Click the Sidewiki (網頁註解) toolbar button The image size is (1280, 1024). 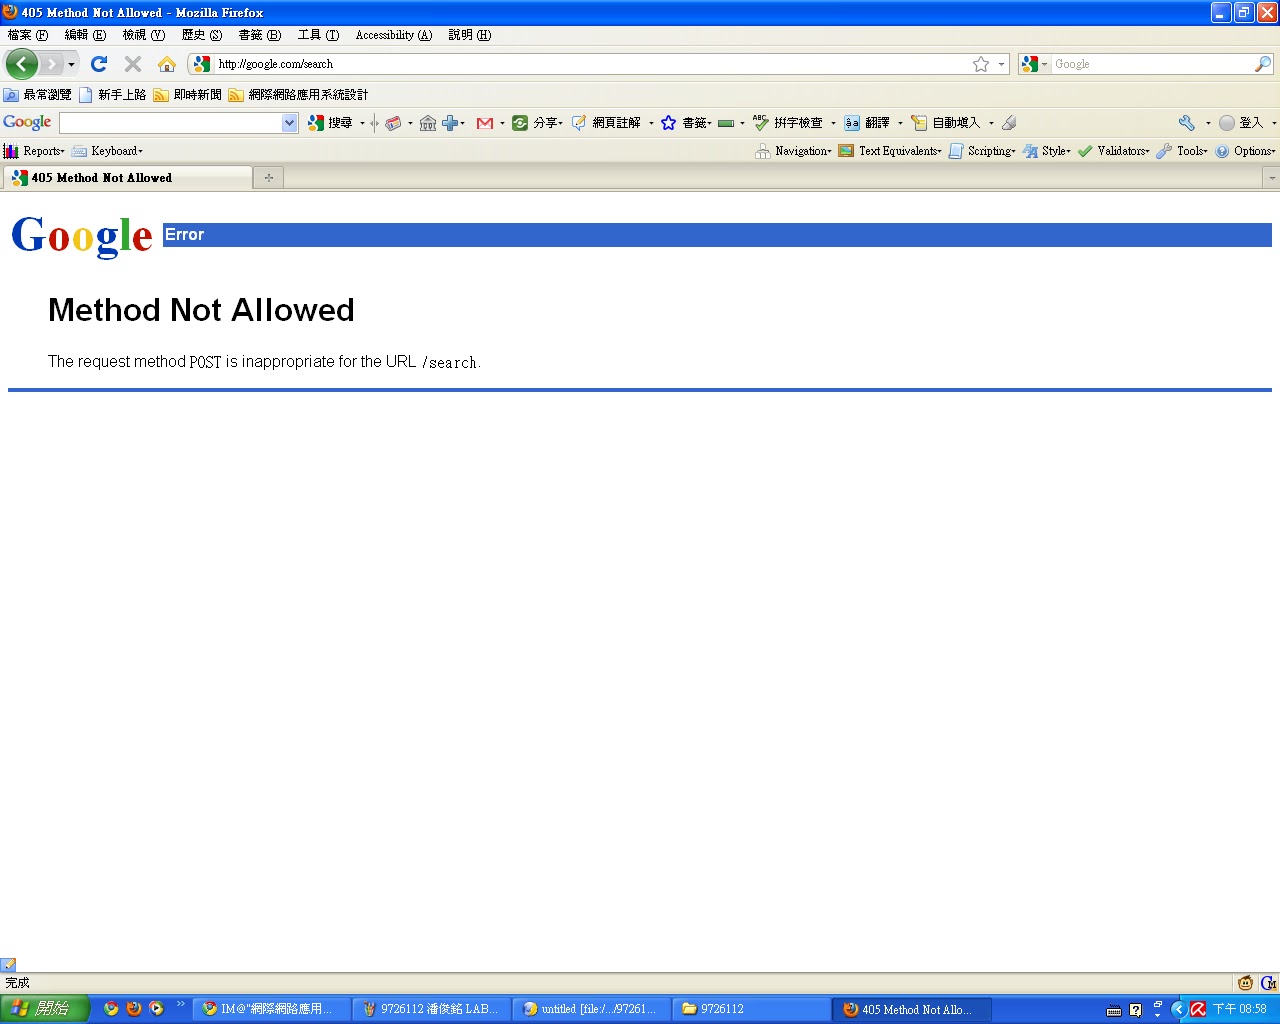[x=606, y=123]
